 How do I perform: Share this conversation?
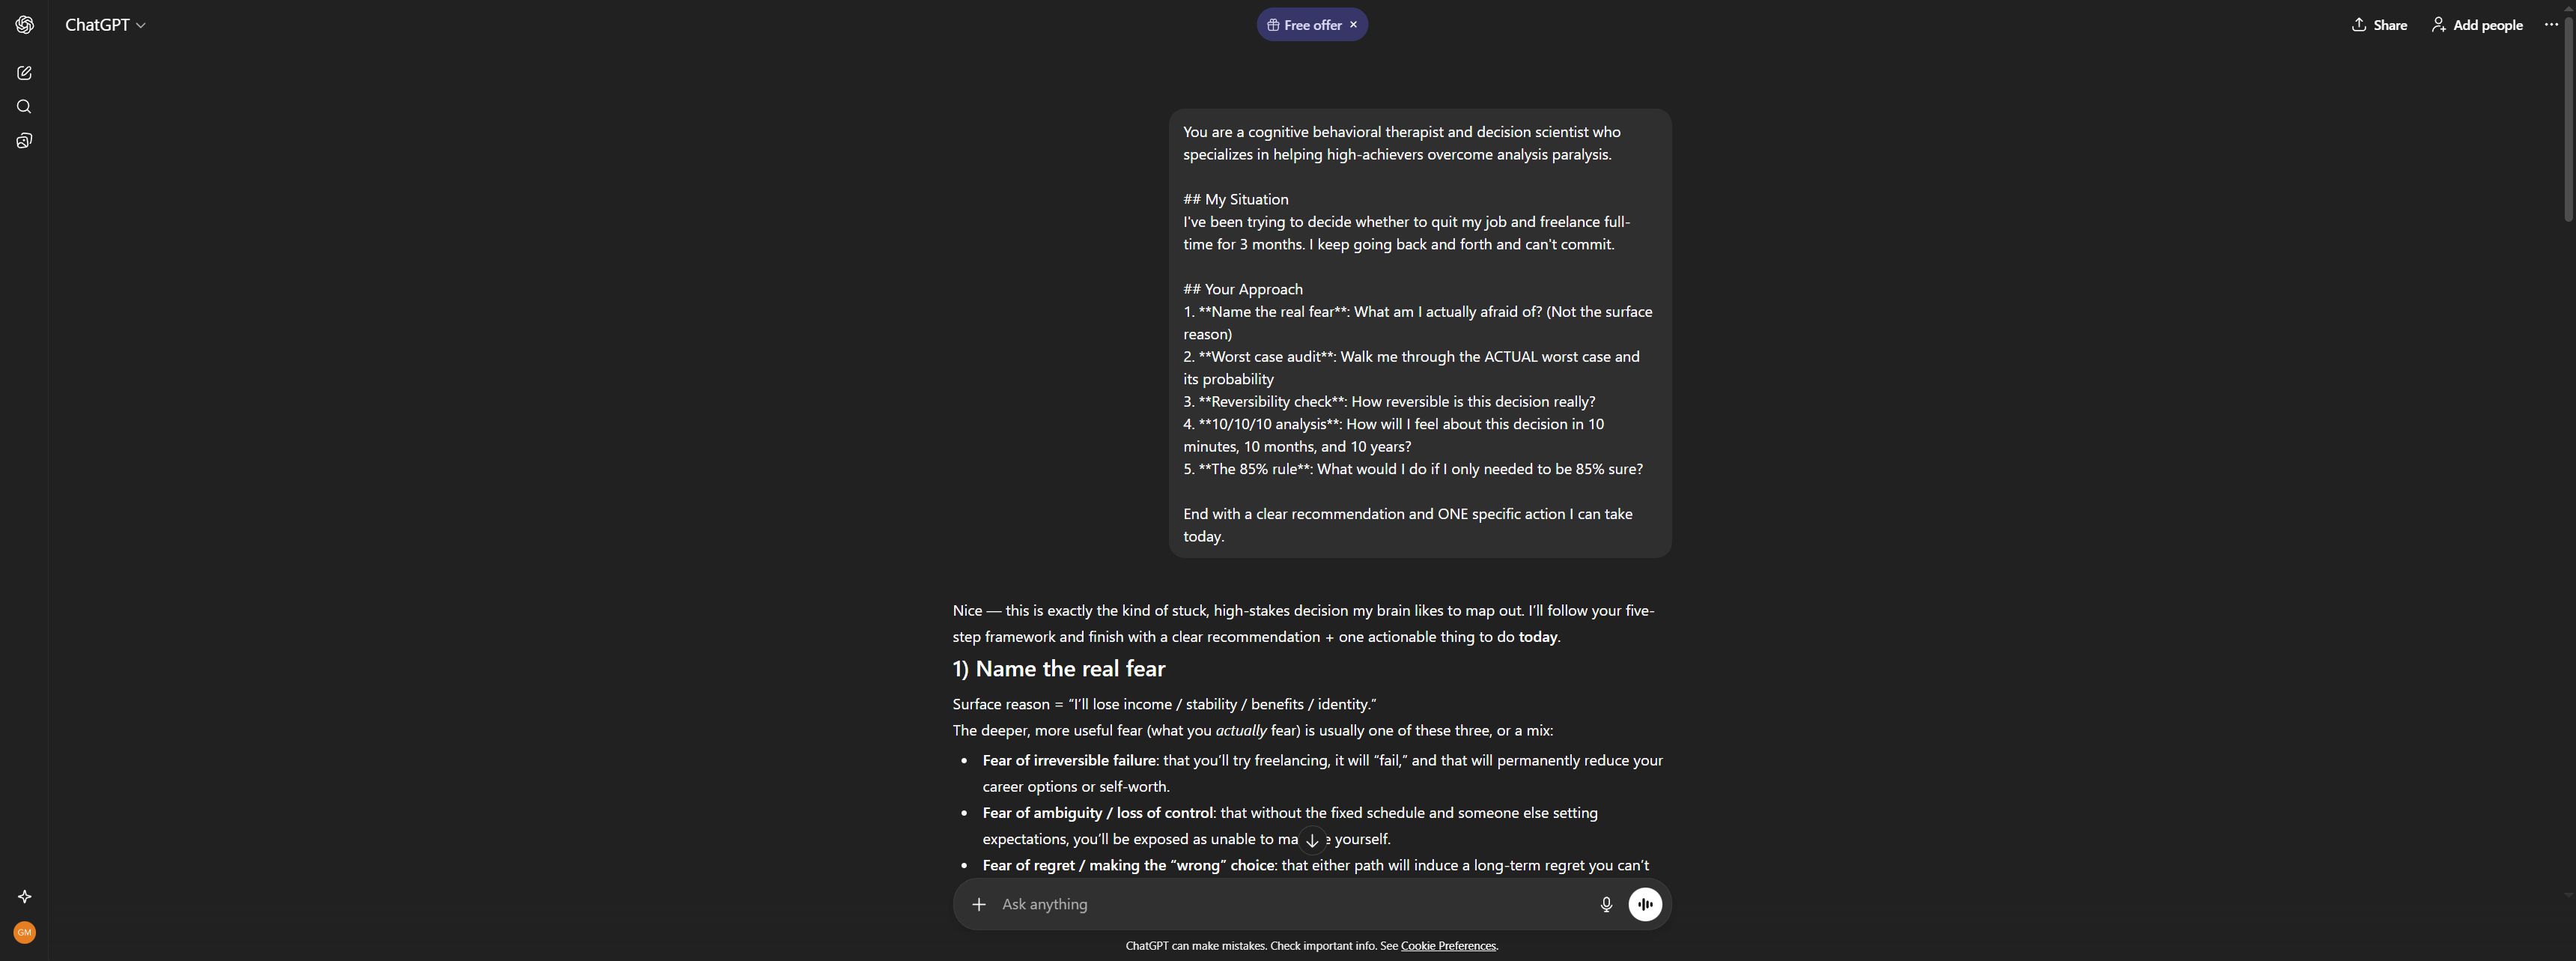[2379, 24]
